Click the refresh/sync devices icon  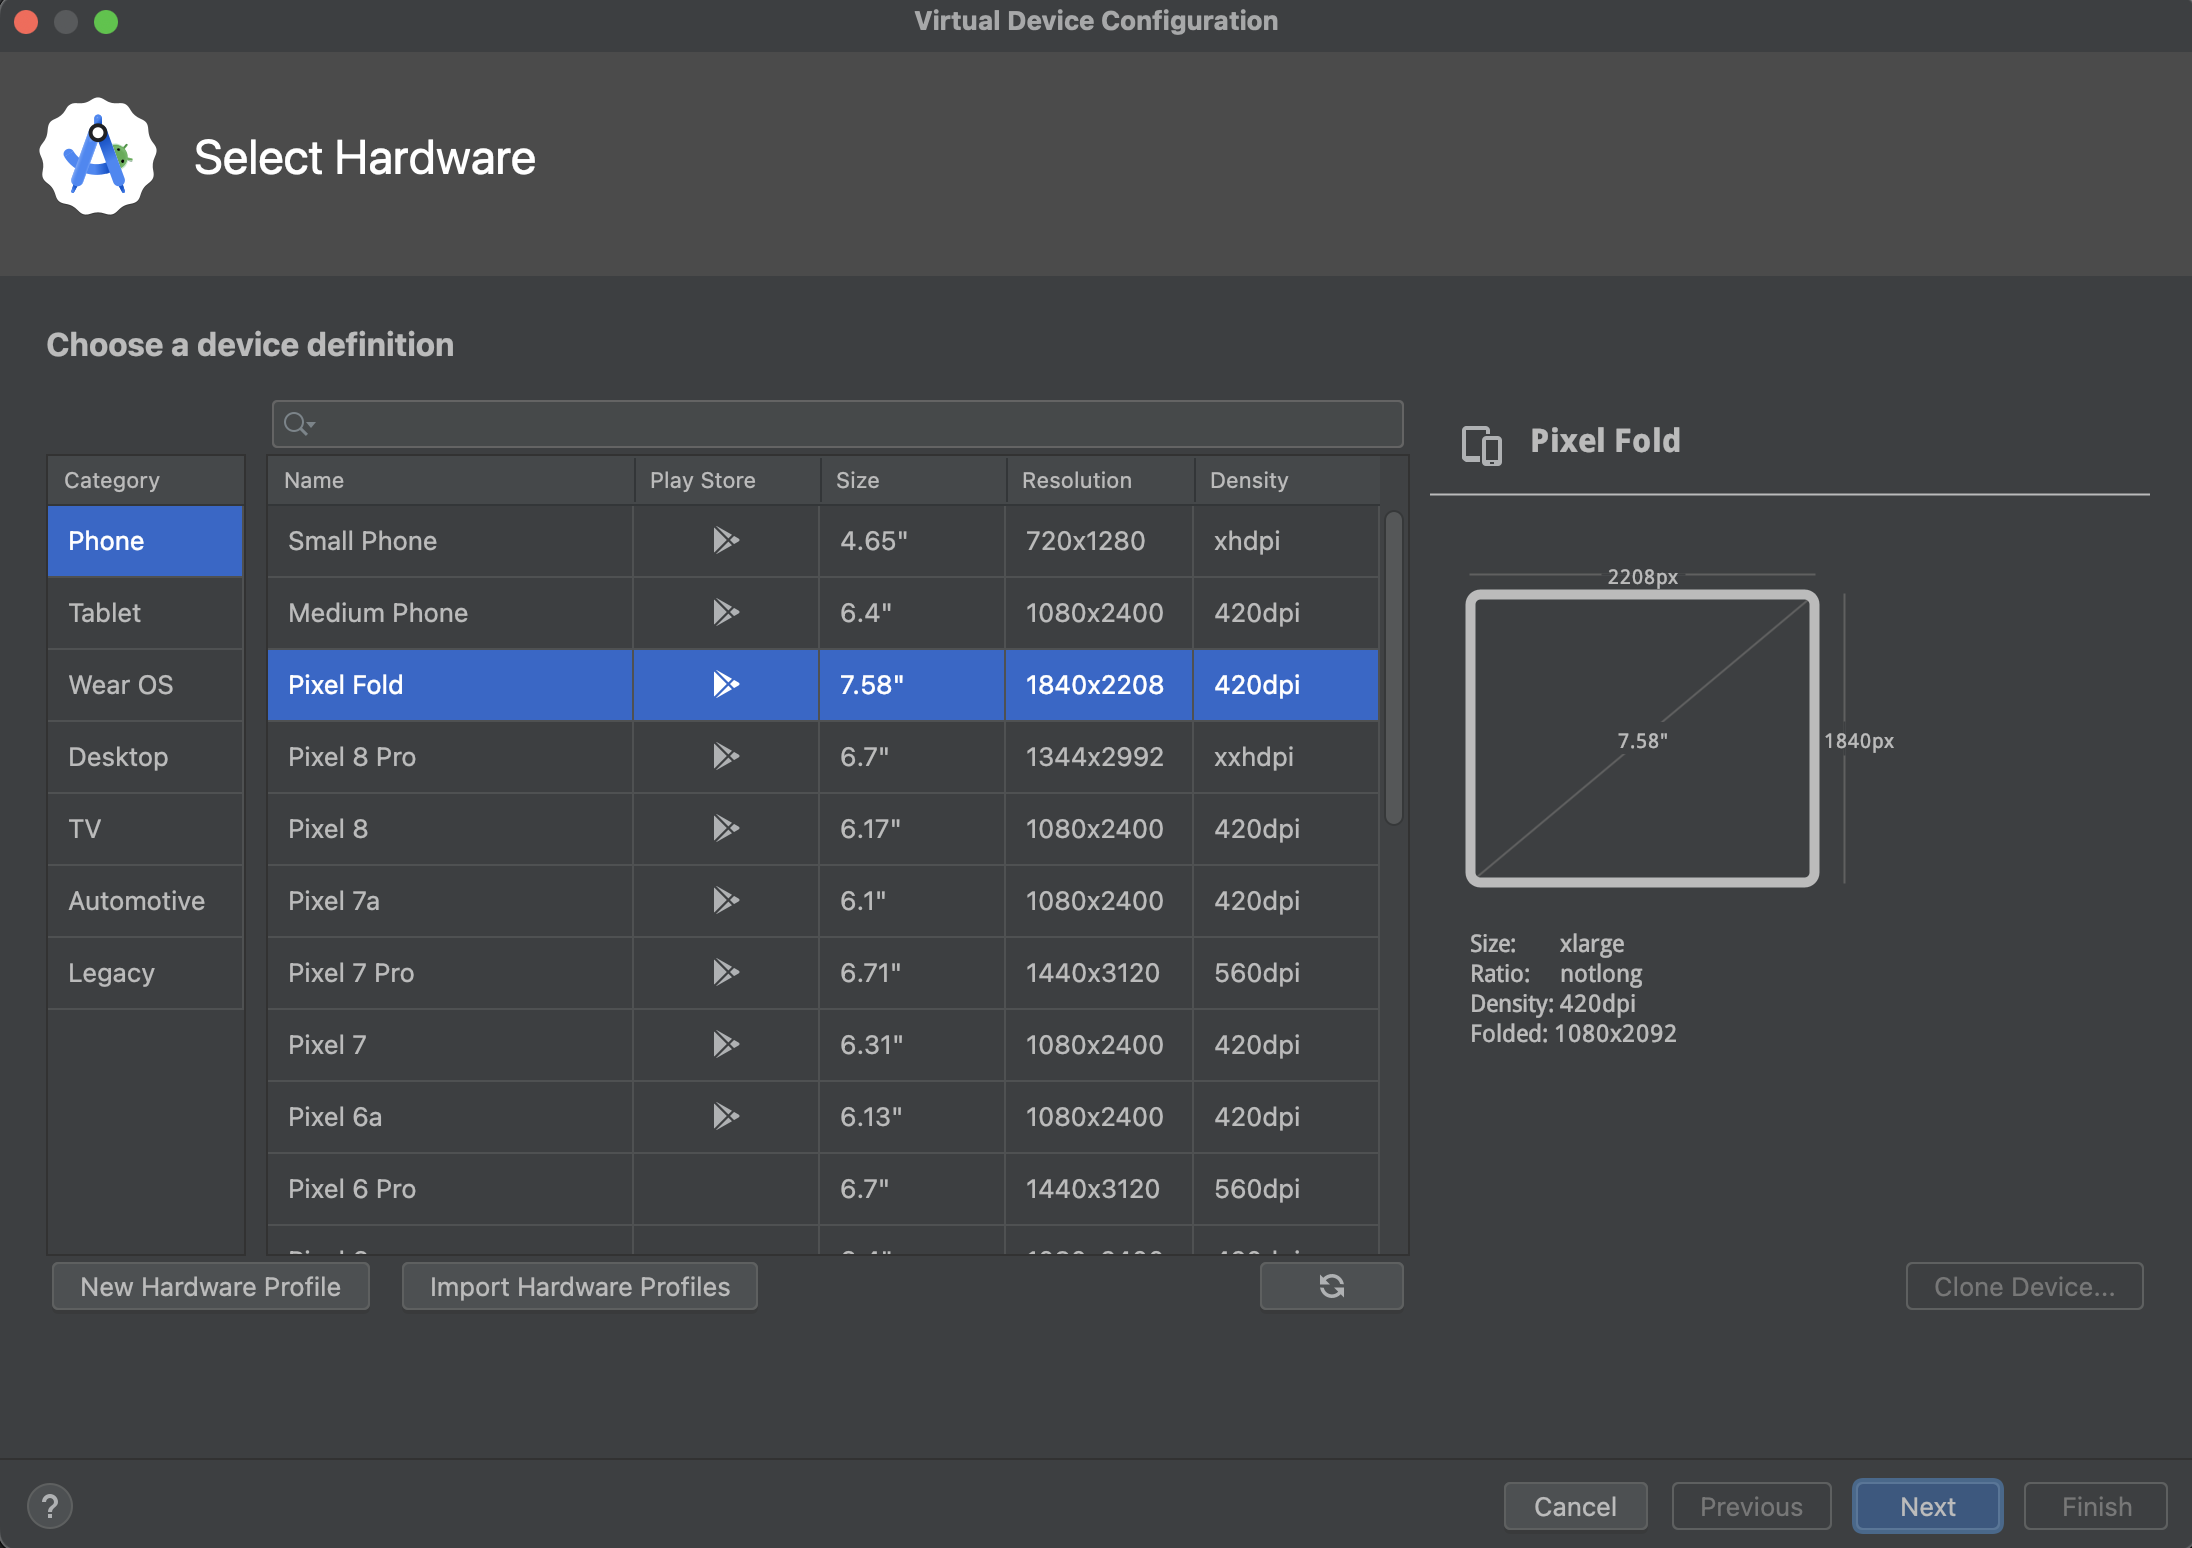tap(1333, 1287)
